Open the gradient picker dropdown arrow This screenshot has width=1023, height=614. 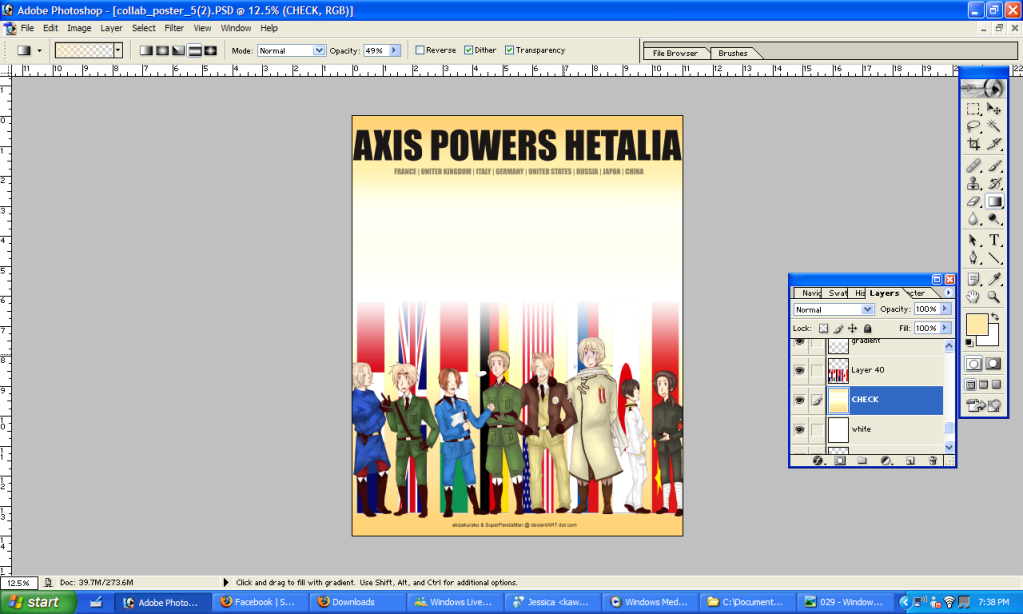pyautogui.click(x=118, y=50)
